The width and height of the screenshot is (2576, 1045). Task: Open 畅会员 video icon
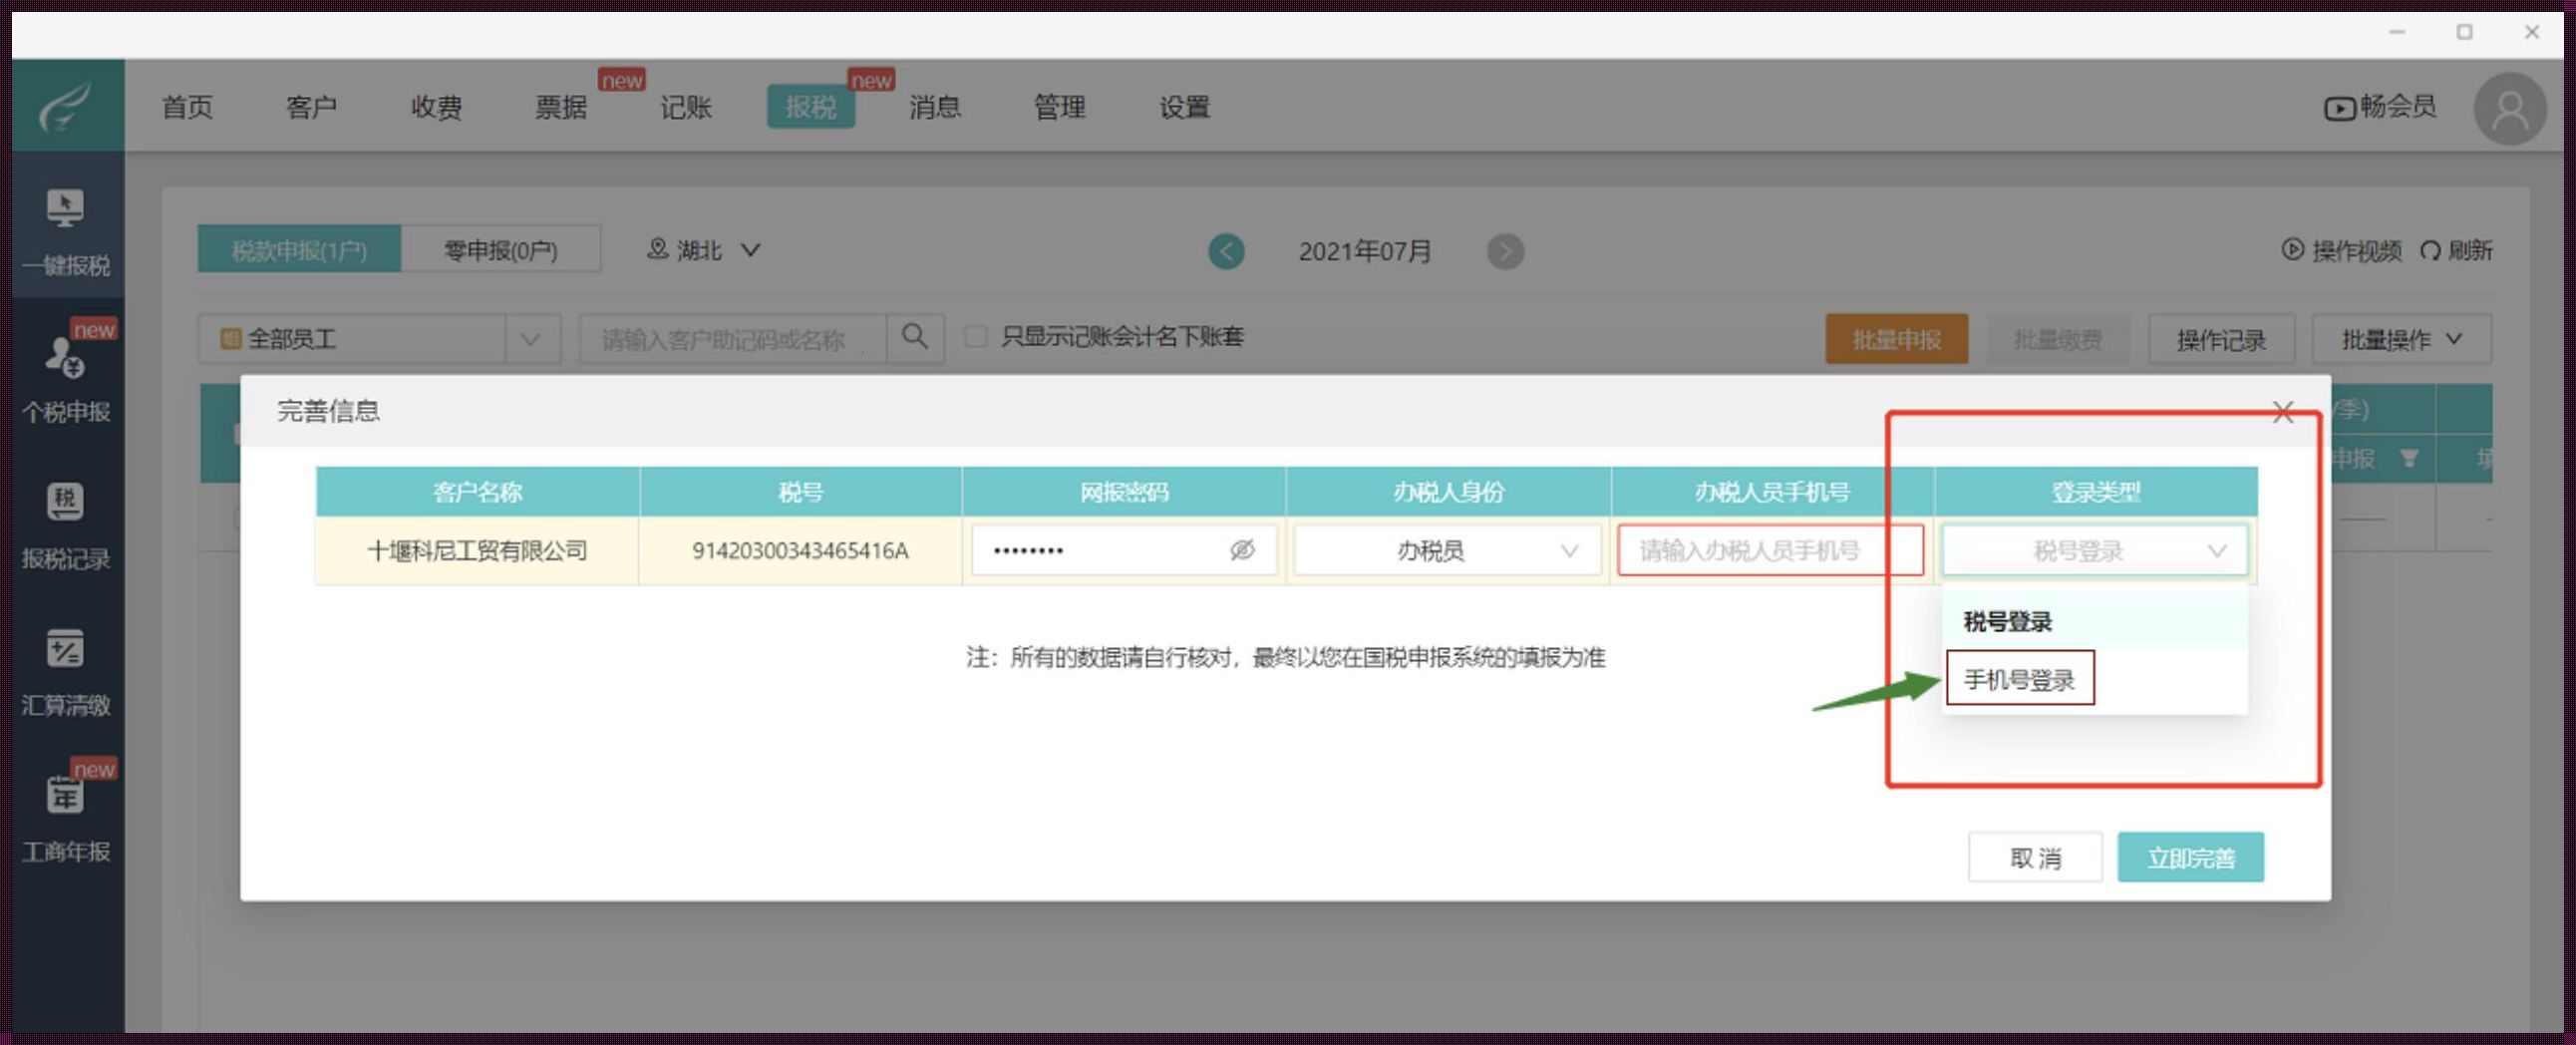[2339, 108]
